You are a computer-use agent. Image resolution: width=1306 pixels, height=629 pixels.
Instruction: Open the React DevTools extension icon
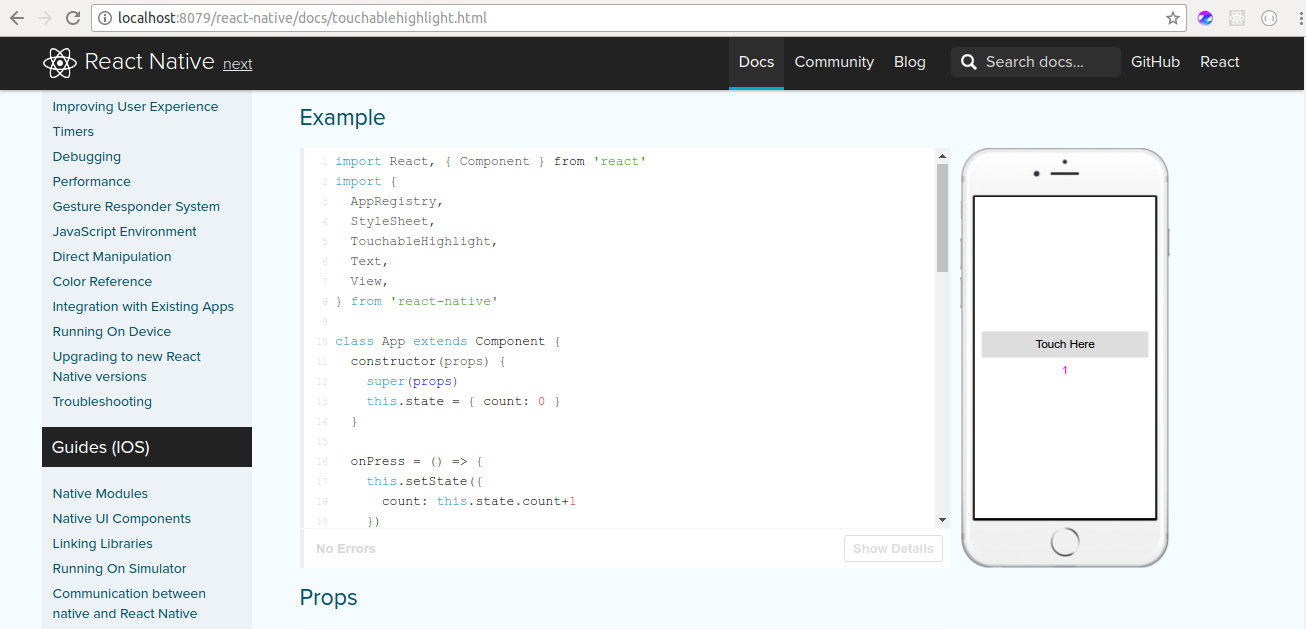1237,18
